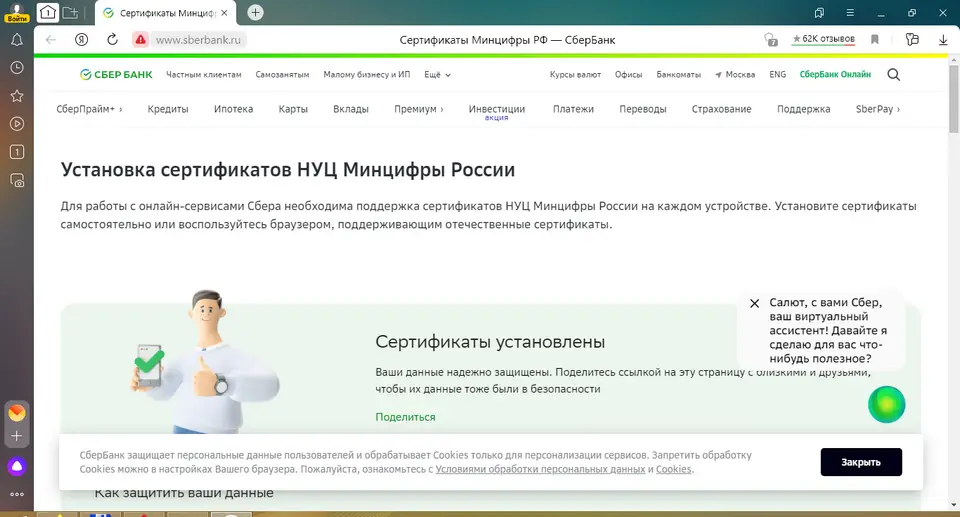Add an app to sidebar
The image size is (960, 517).
pyautogui.click(x=17, y=436)
